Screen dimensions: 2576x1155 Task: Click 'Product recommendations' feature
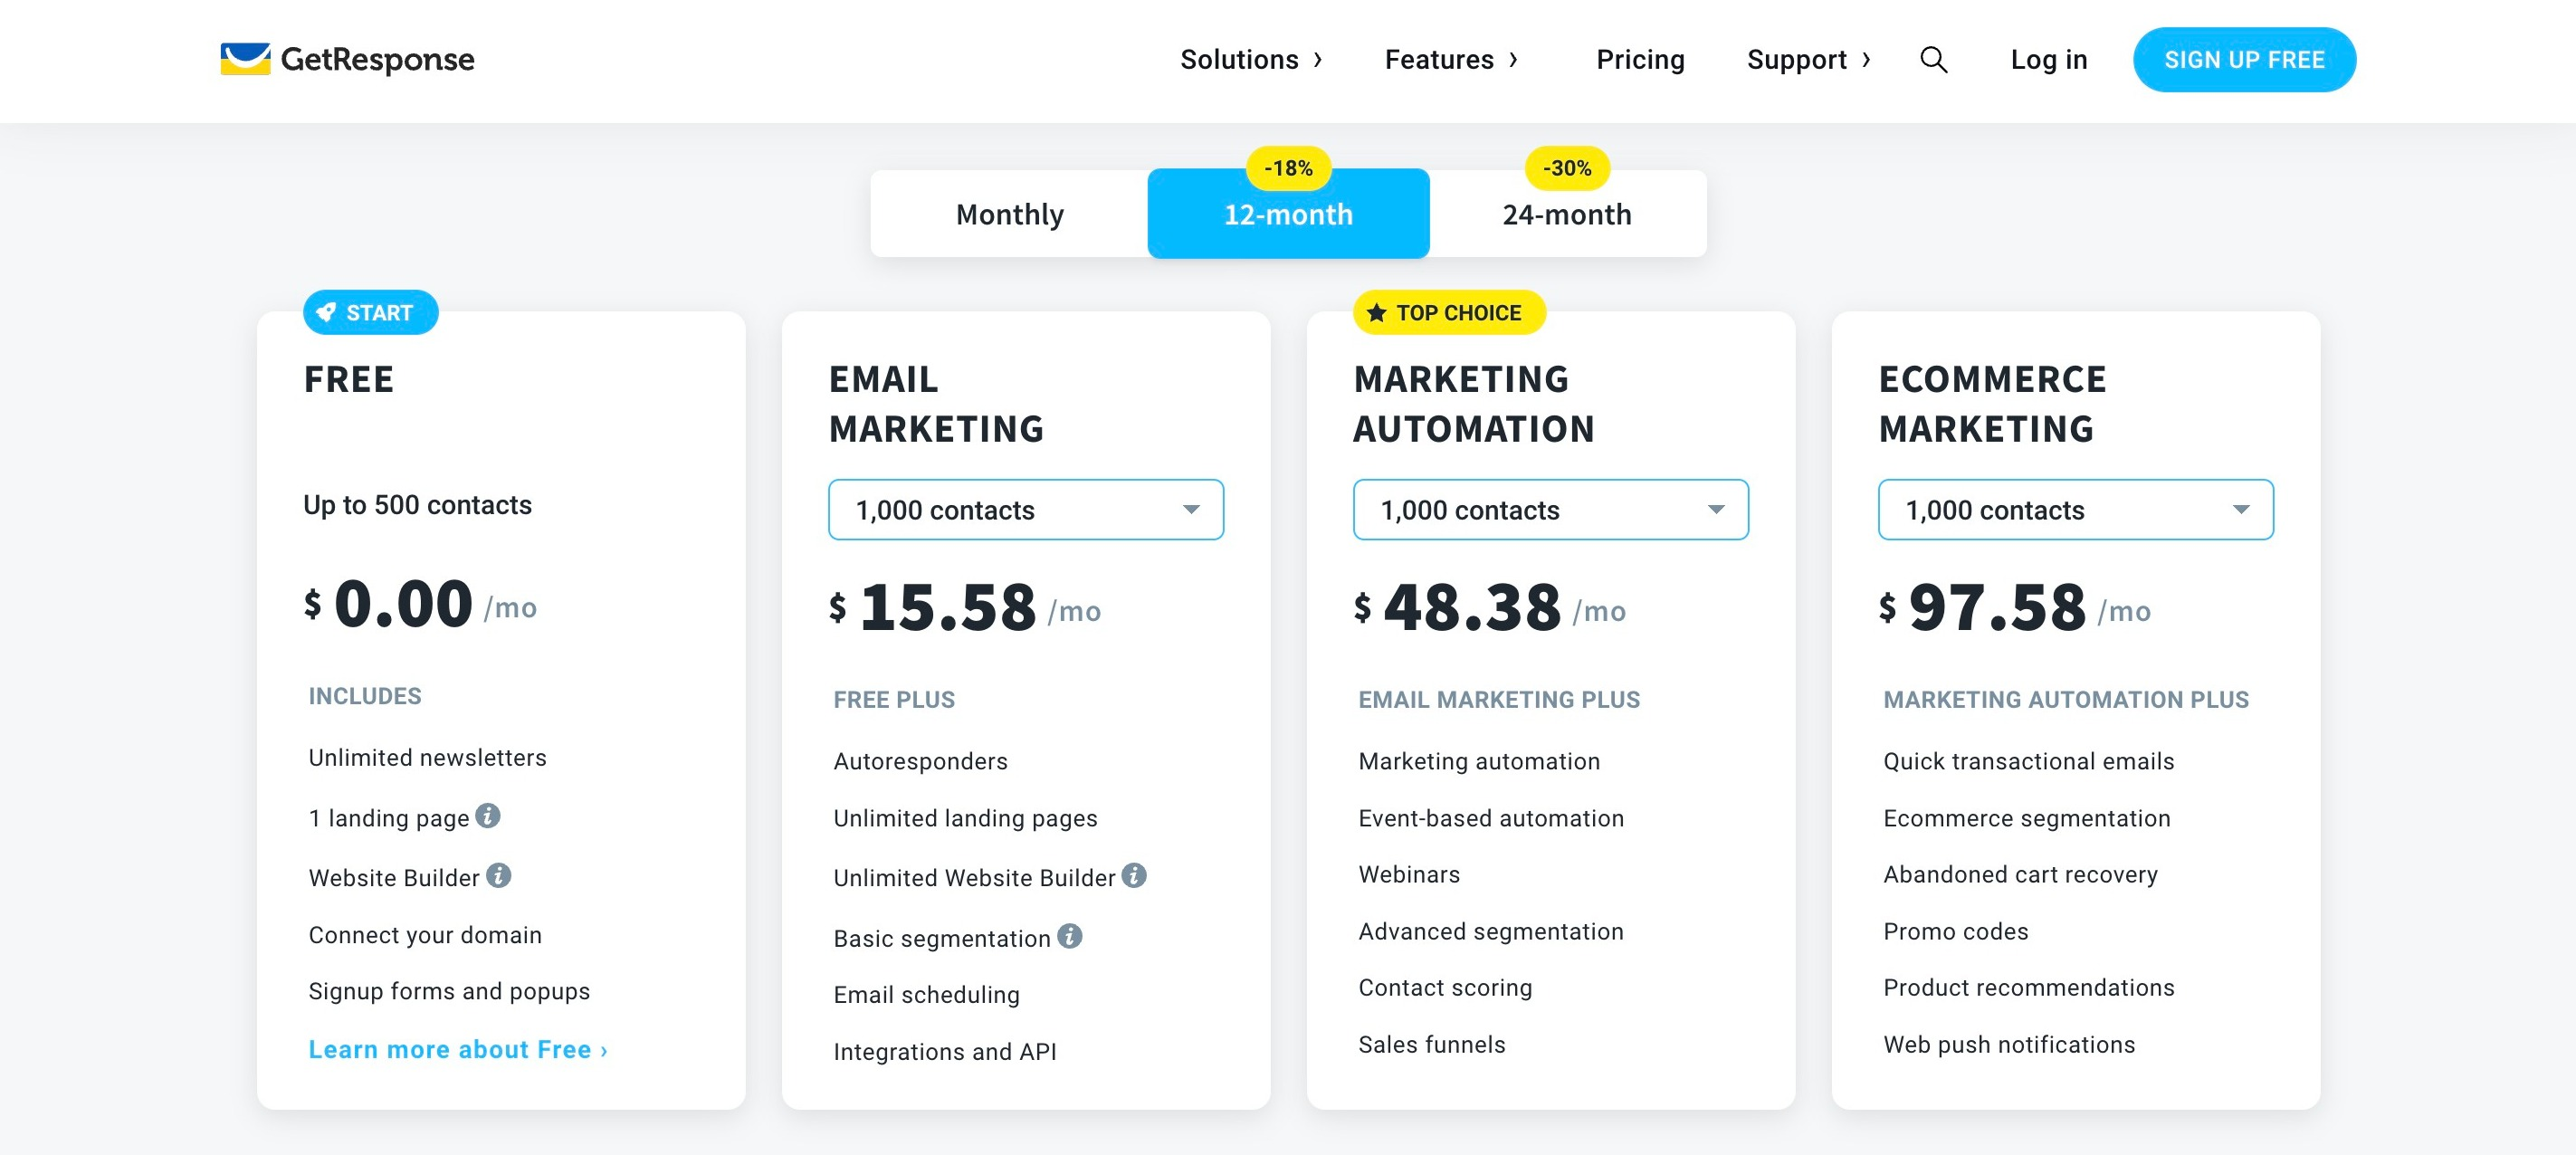[2029, 988]
